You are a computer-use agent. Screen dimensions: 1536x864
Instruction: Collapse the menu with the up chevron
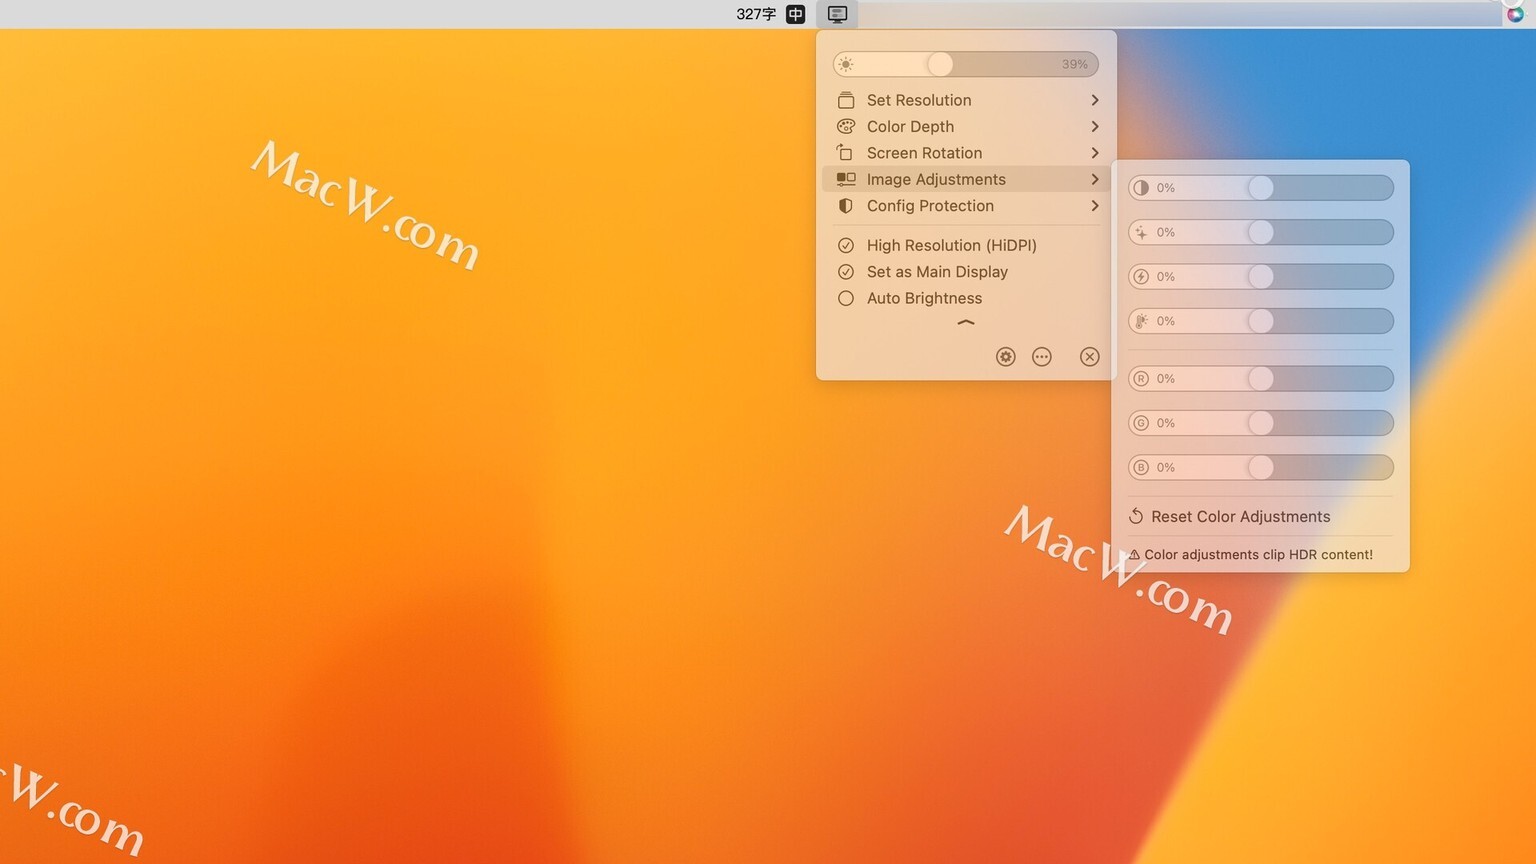[x=966, y=323]
